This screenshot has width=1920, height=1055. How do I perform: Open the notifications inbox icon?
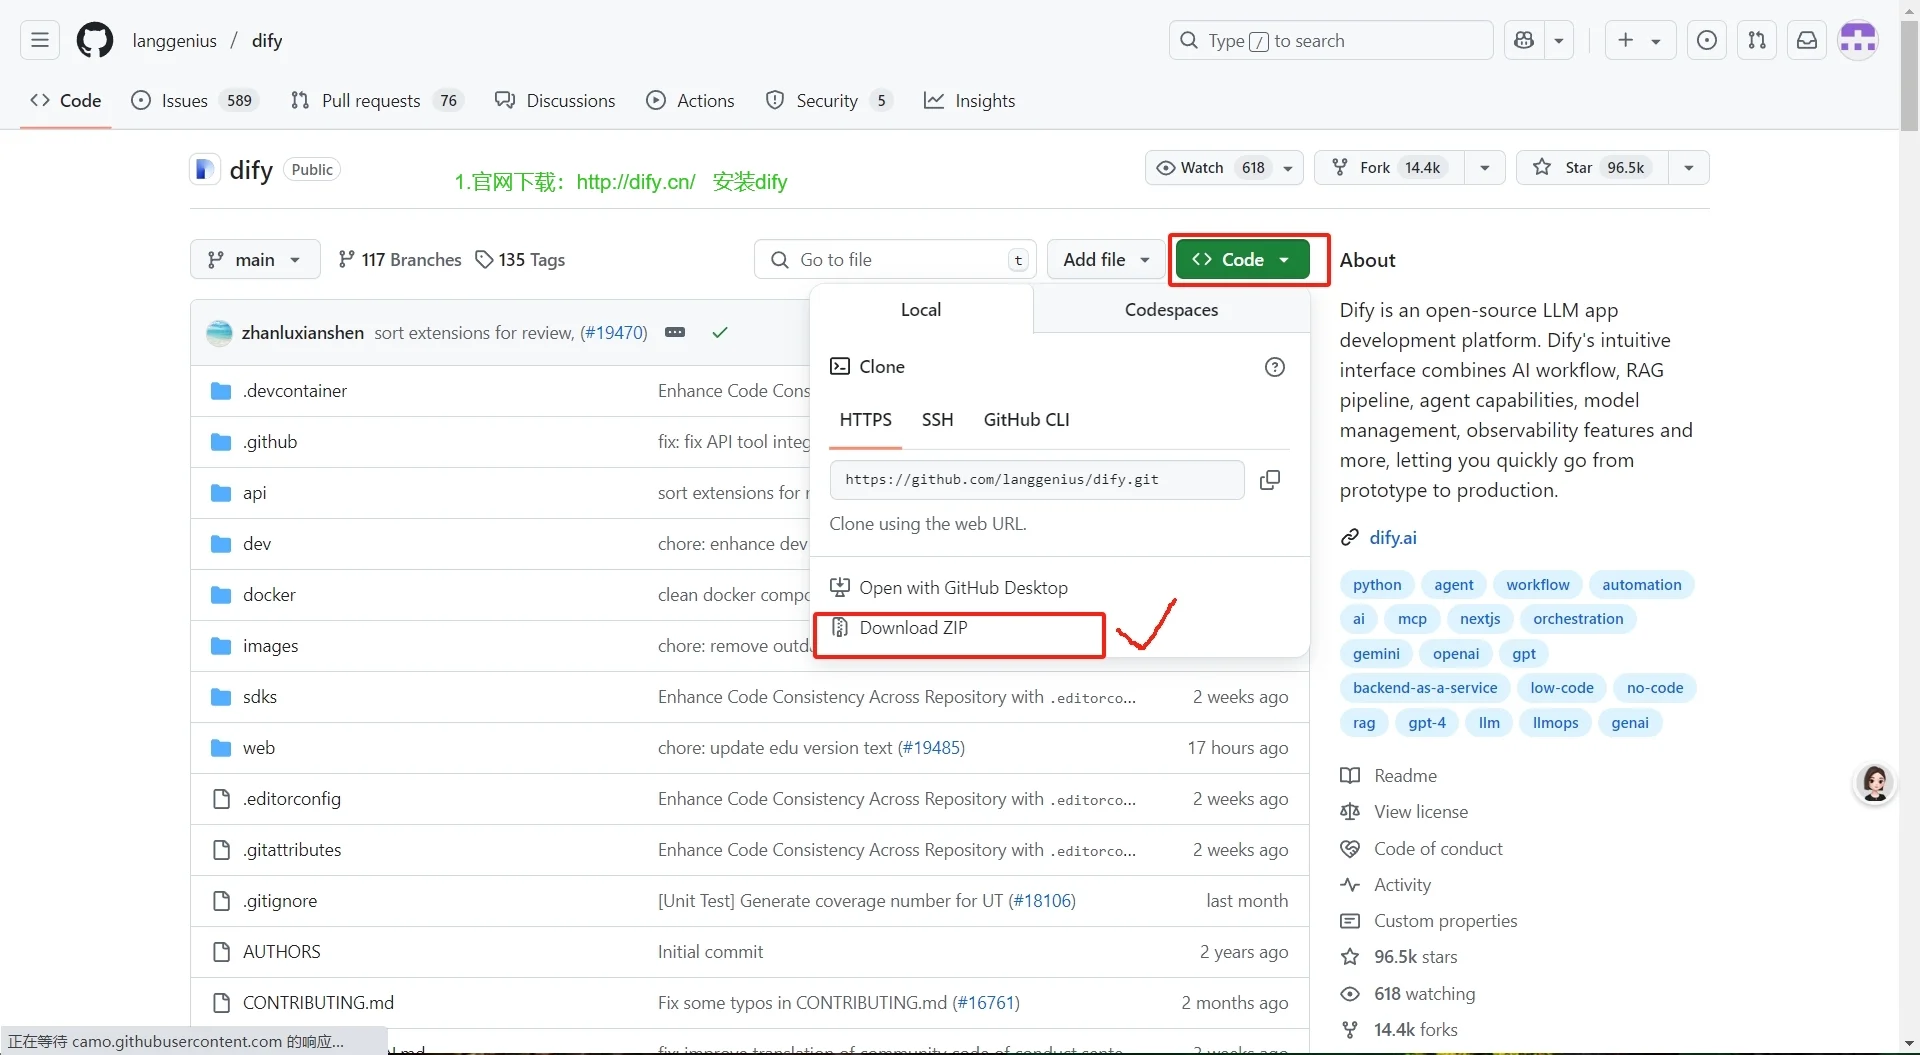1807,40
